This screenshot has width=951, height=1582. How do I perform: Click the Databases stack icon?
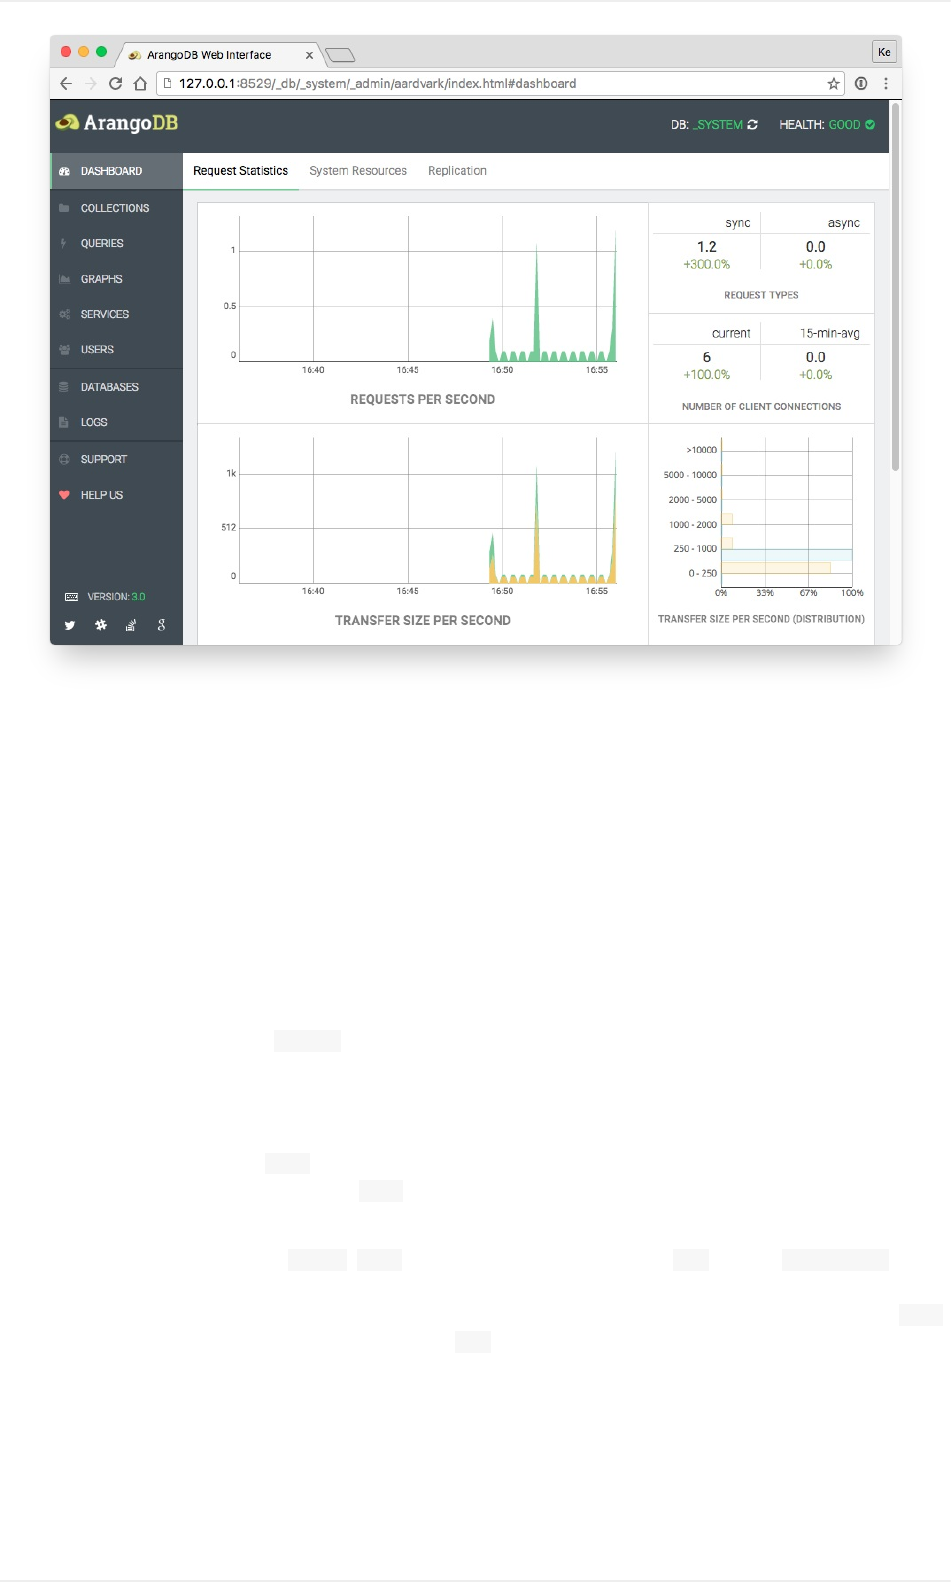click(x=65, y=387)
